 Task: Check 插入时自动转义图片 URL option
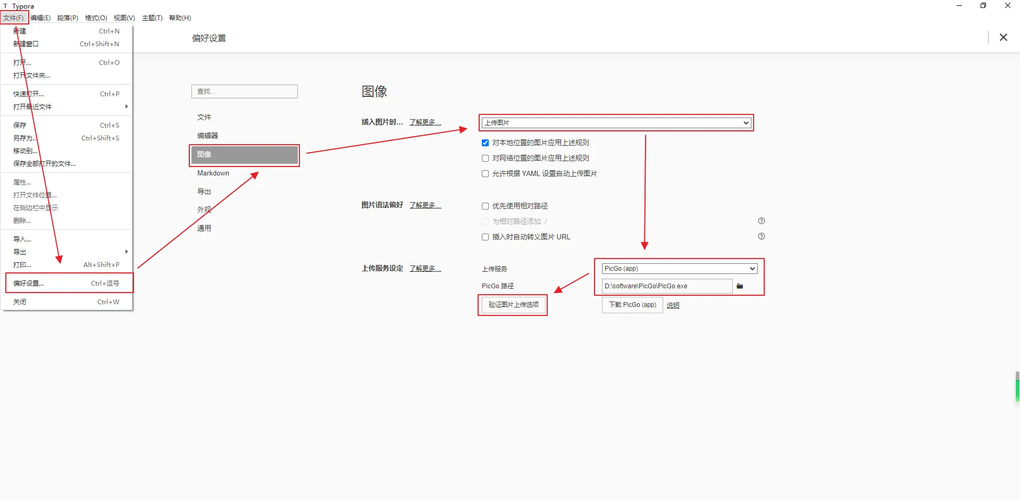point(485,237)
